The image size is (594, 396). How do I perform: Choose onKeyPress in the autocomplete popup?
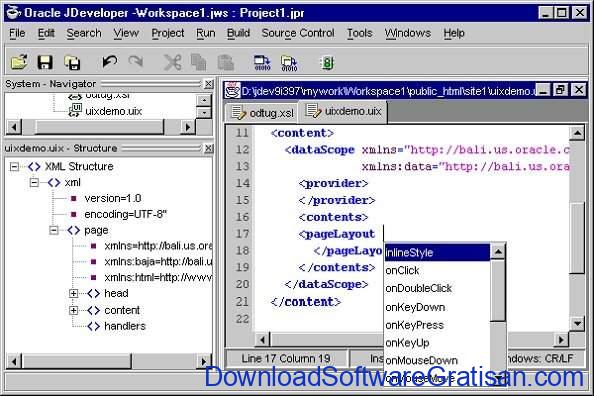[414, 325]
